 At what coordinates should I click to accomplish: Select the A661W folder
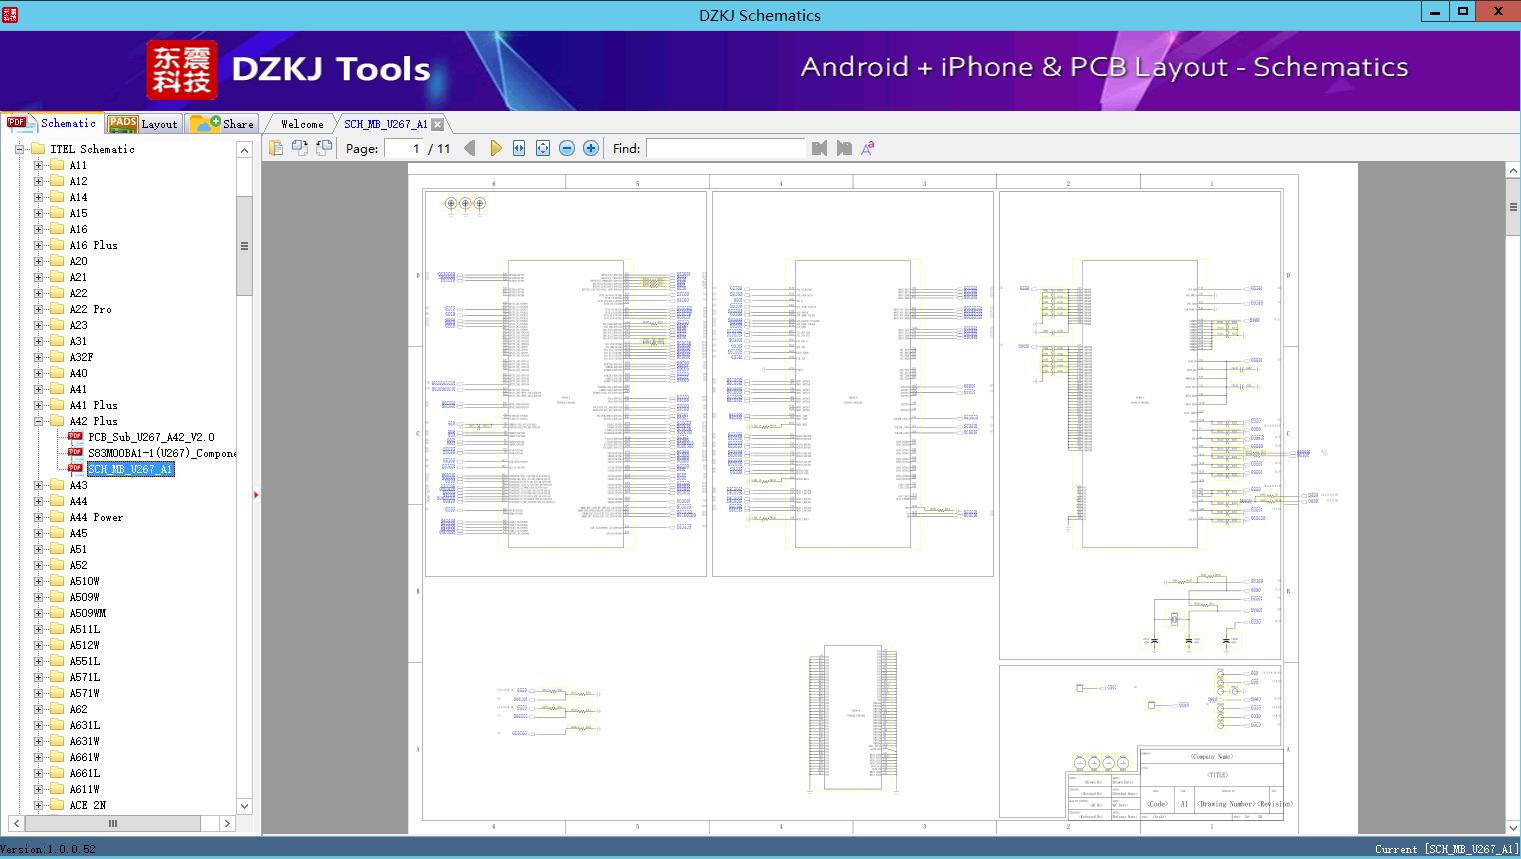point(85,757)
